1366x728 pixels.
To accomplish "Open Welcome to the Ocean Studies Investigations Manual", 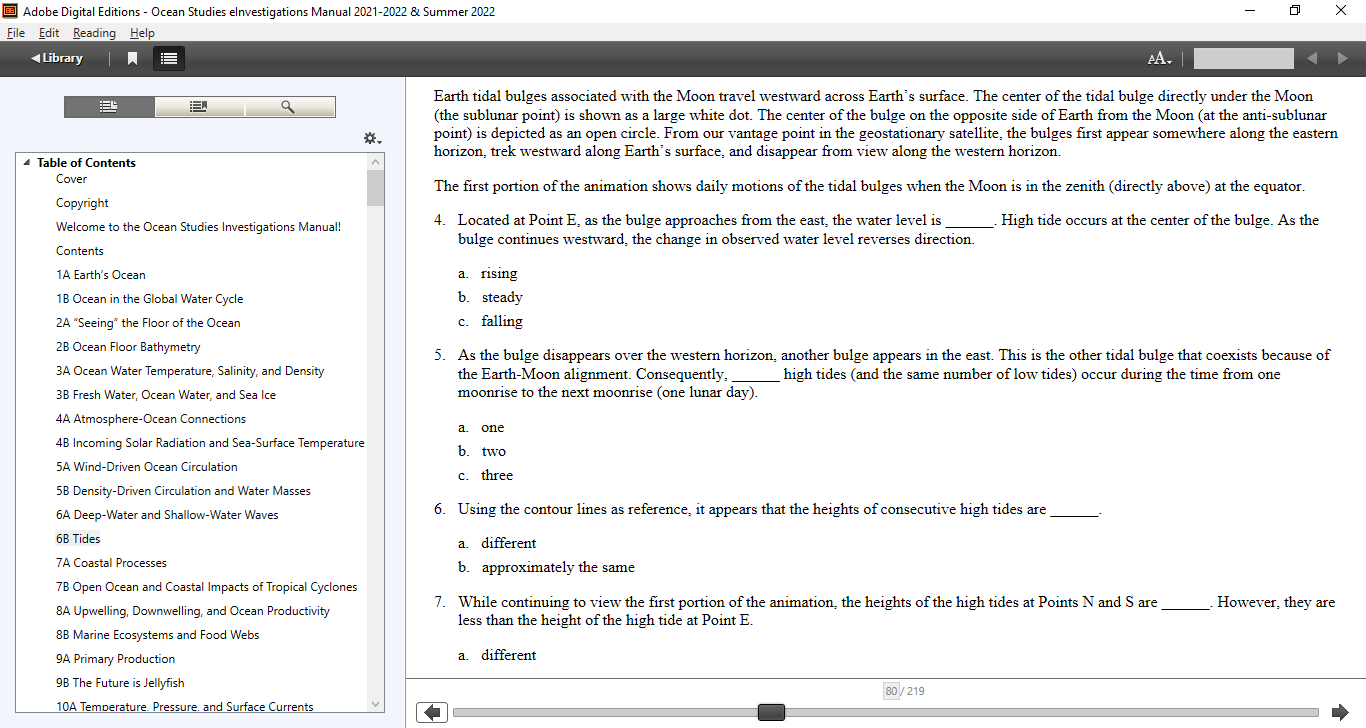I will click(x=198, y=227).
